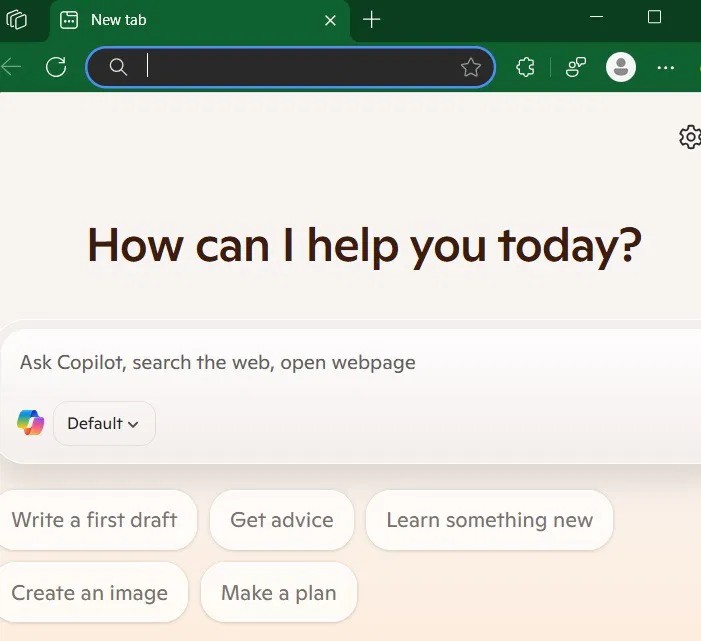The height and width of the screenshot is (641, 701).
Task: Click the people icon beside Extensions
Action: point(576,67)
